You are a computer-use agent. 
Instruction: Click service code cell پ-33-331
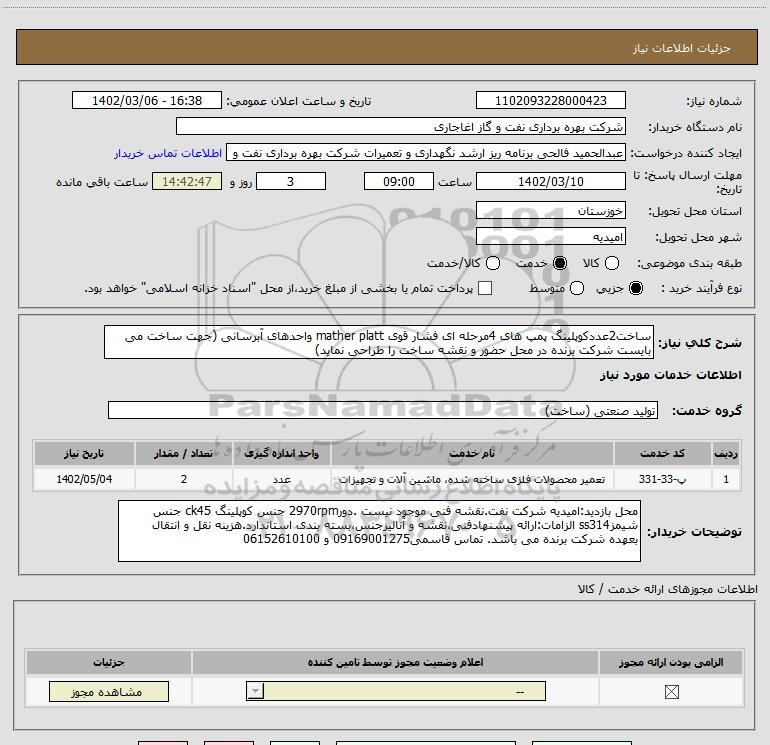point(662,479)
